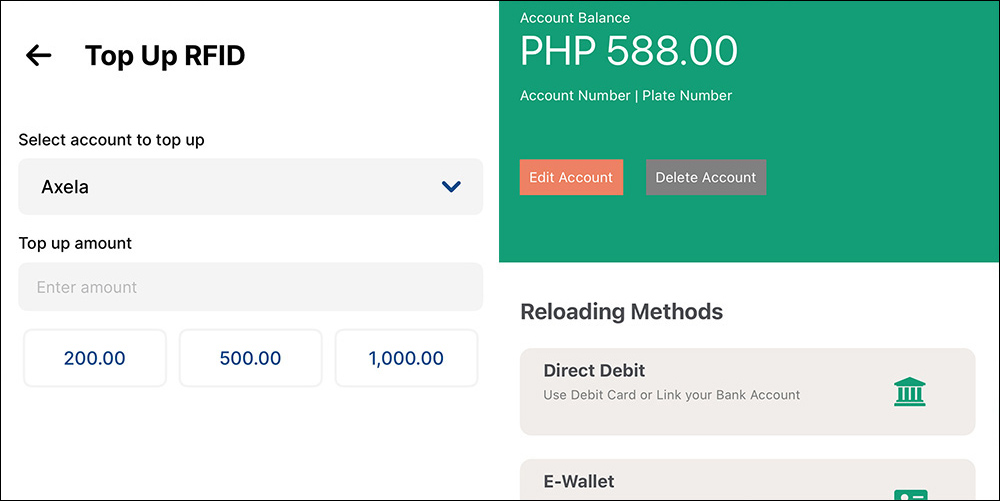Select the E-Wallet reloading method

click(x=747, y=480)
